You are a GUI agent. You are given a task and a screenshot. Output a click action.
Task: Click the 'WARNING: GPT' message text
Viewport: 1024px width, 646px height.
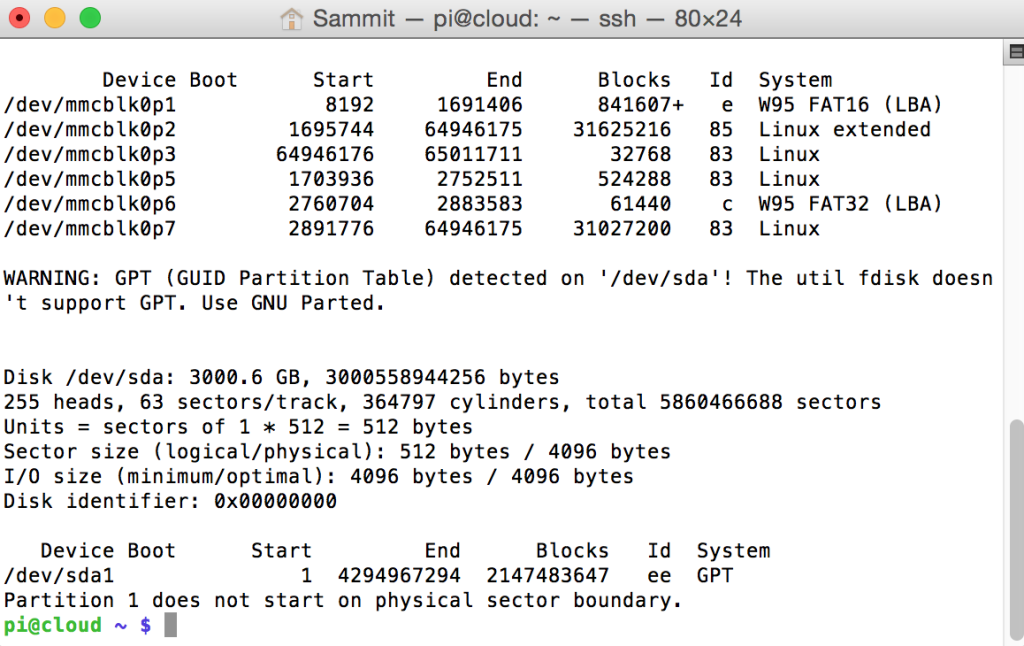[x=77, y=278]
